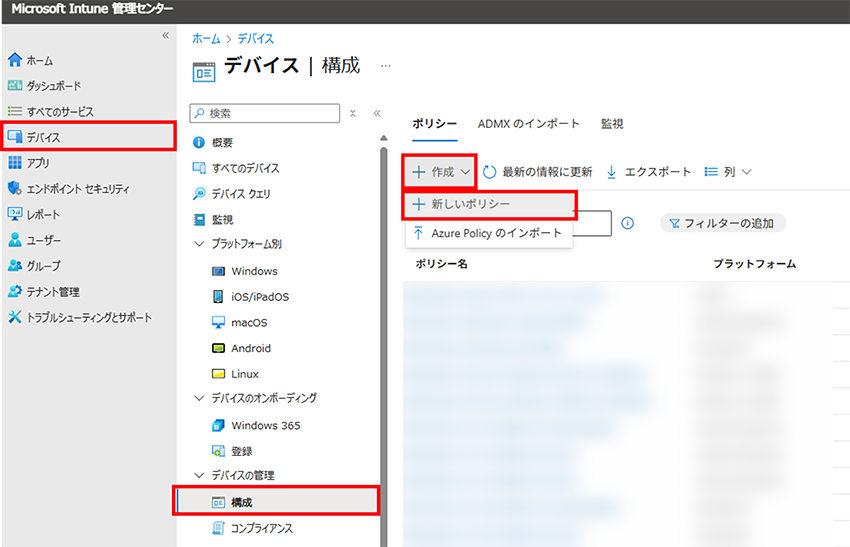Click the エクスポート button

click(x=648, y=172)
